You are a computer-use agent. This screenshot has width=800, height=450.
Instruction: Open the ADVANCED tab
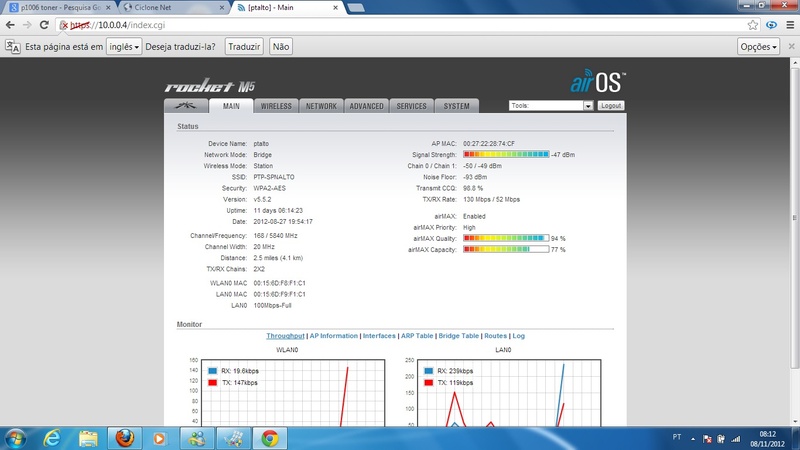coord(366,106)
